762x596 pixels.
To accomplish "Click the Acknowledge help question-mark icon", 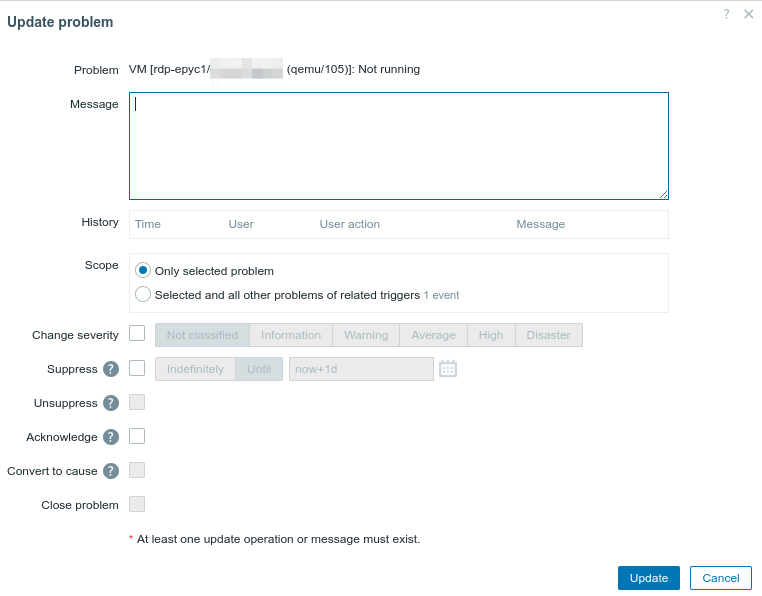I will pyautogui.click(x=112, y=437).
